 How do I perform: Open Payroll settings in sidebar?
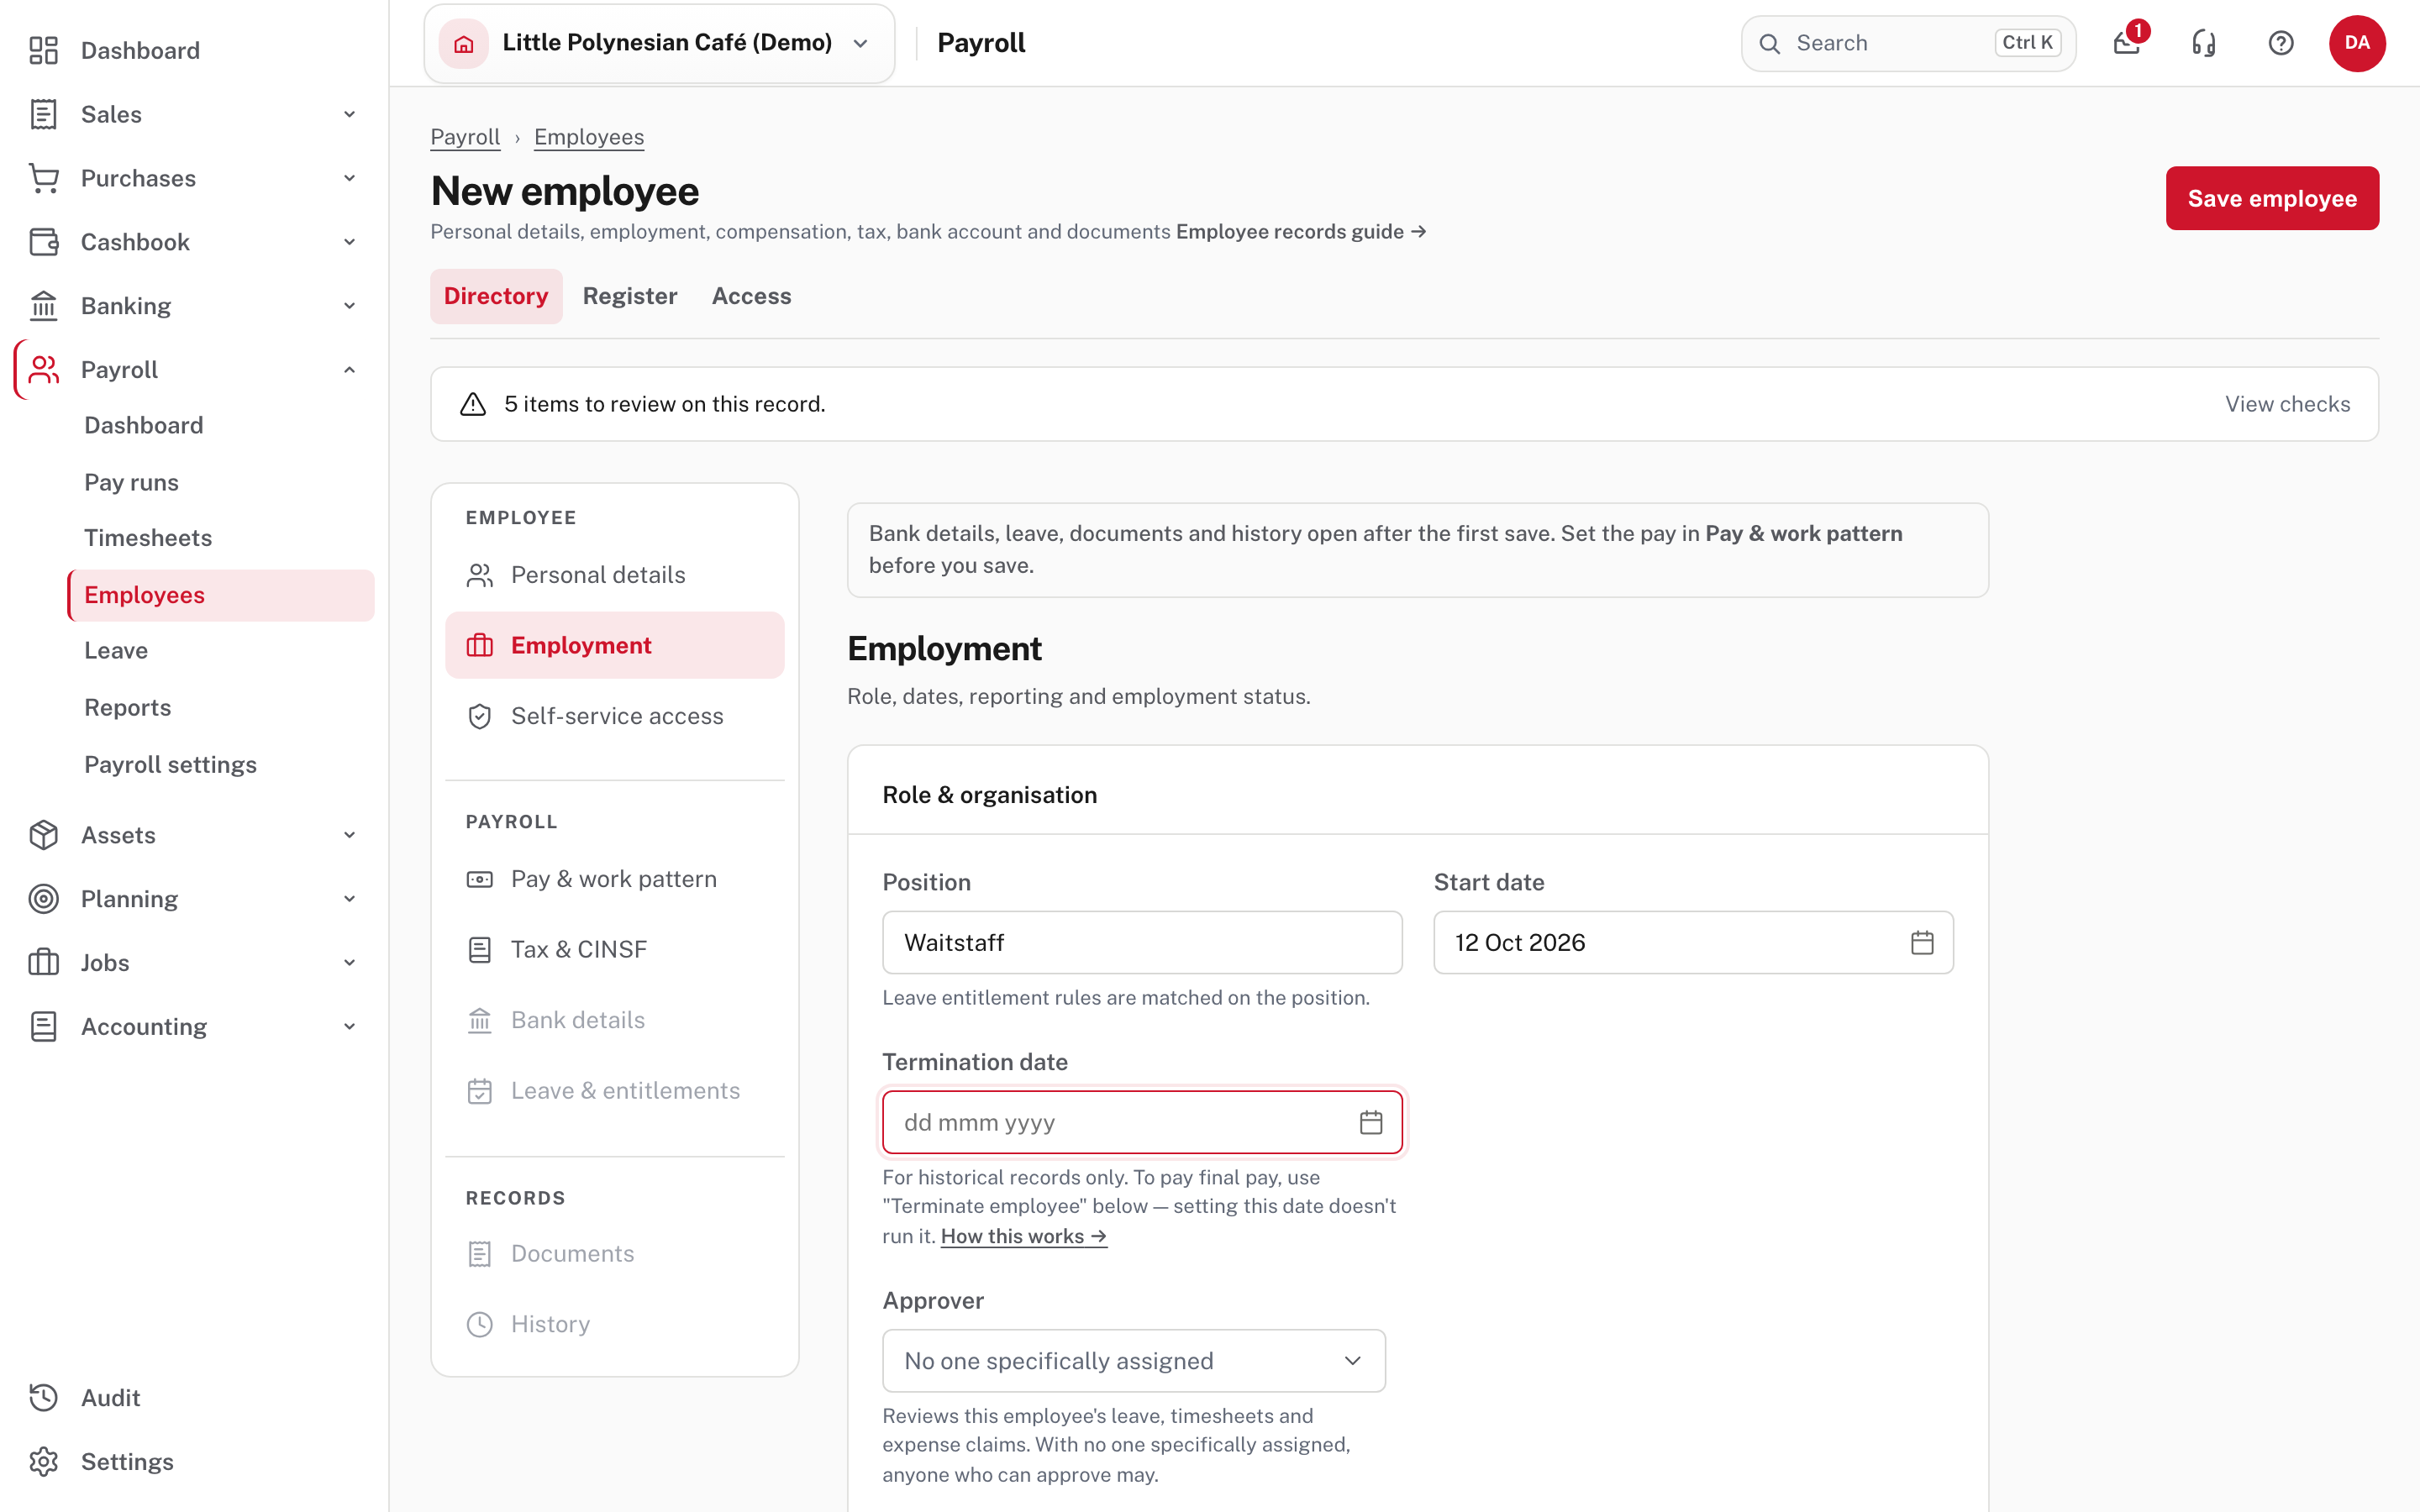coord(220,764)
